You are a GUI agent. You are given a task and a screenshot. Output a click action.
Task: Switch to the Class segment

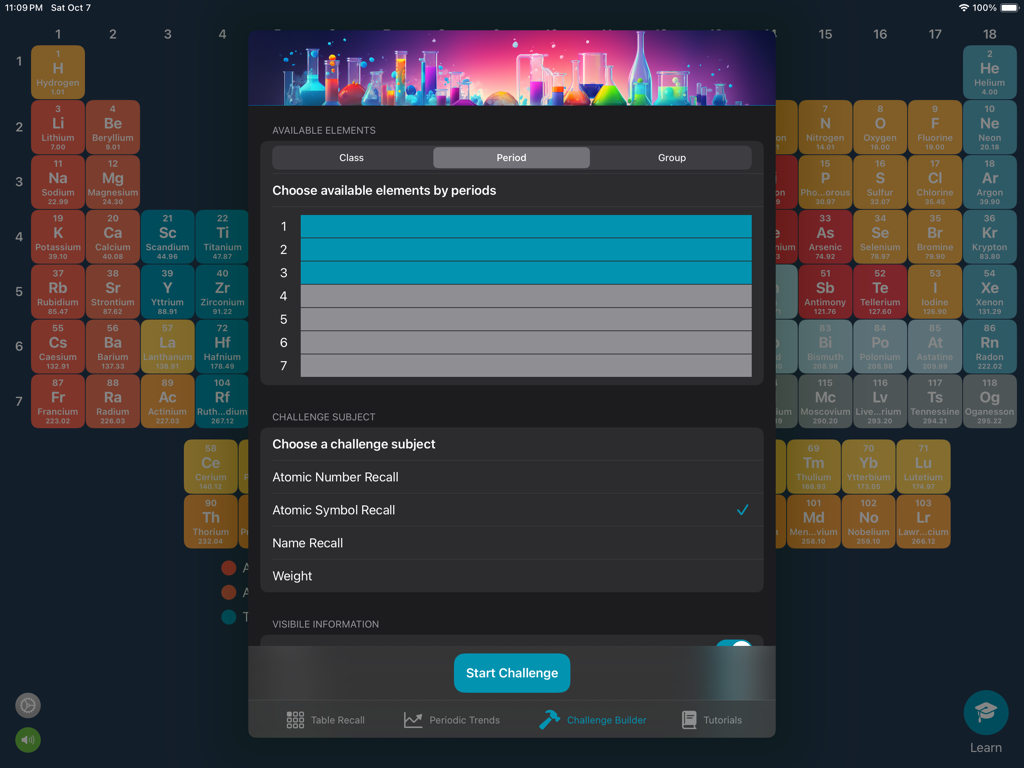point(350,158)
